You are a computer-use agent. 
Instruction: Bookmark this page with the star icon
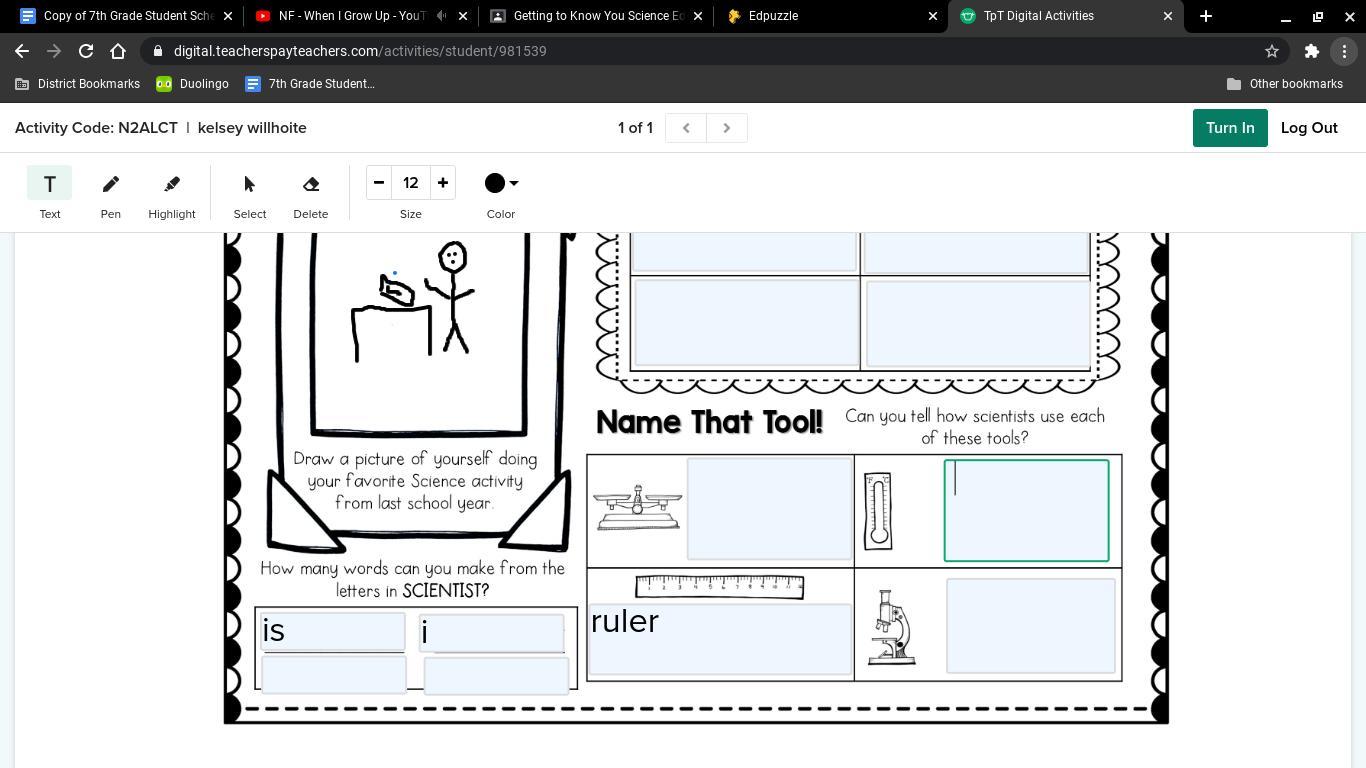(x=1272, y=51)
